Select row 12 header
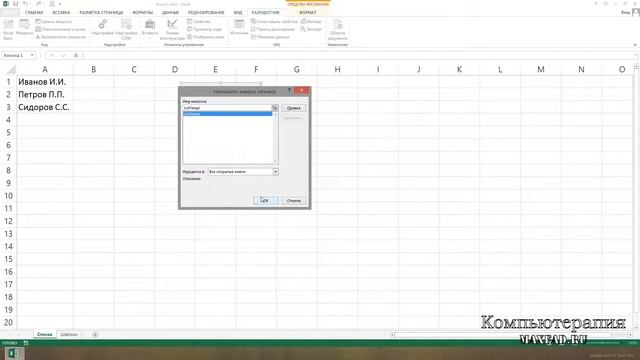 pos(8,221)
